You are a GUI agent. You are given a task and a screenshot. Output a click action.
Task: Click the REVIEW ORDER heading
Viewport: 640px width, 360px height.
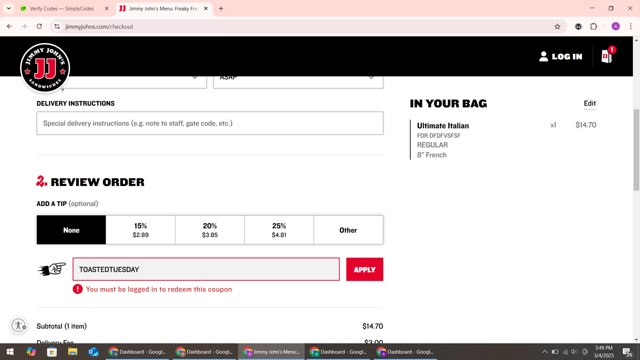click(x=97, y=182)
